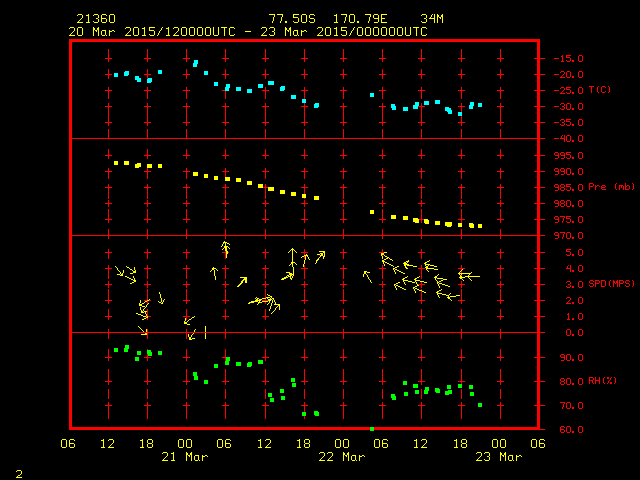The height and width of the screenshot is (480, 640).
Task: Click the -15.0 temperature tick value
Action: pos(569,58)
